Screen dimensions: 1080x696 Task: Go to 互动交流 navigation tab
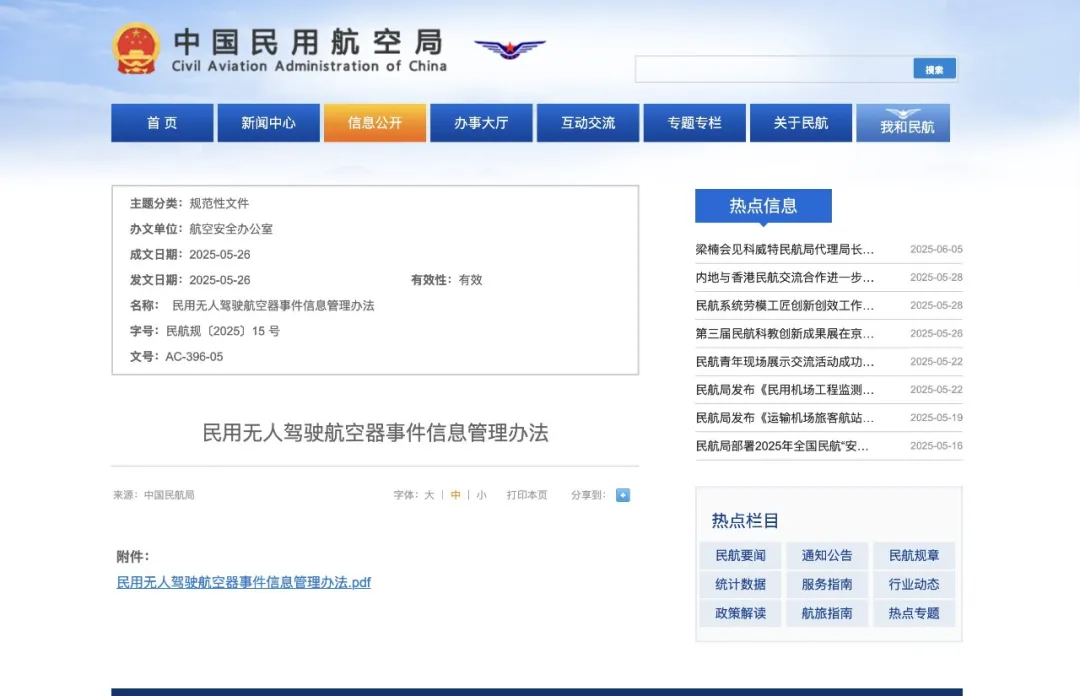coord(588,123)
